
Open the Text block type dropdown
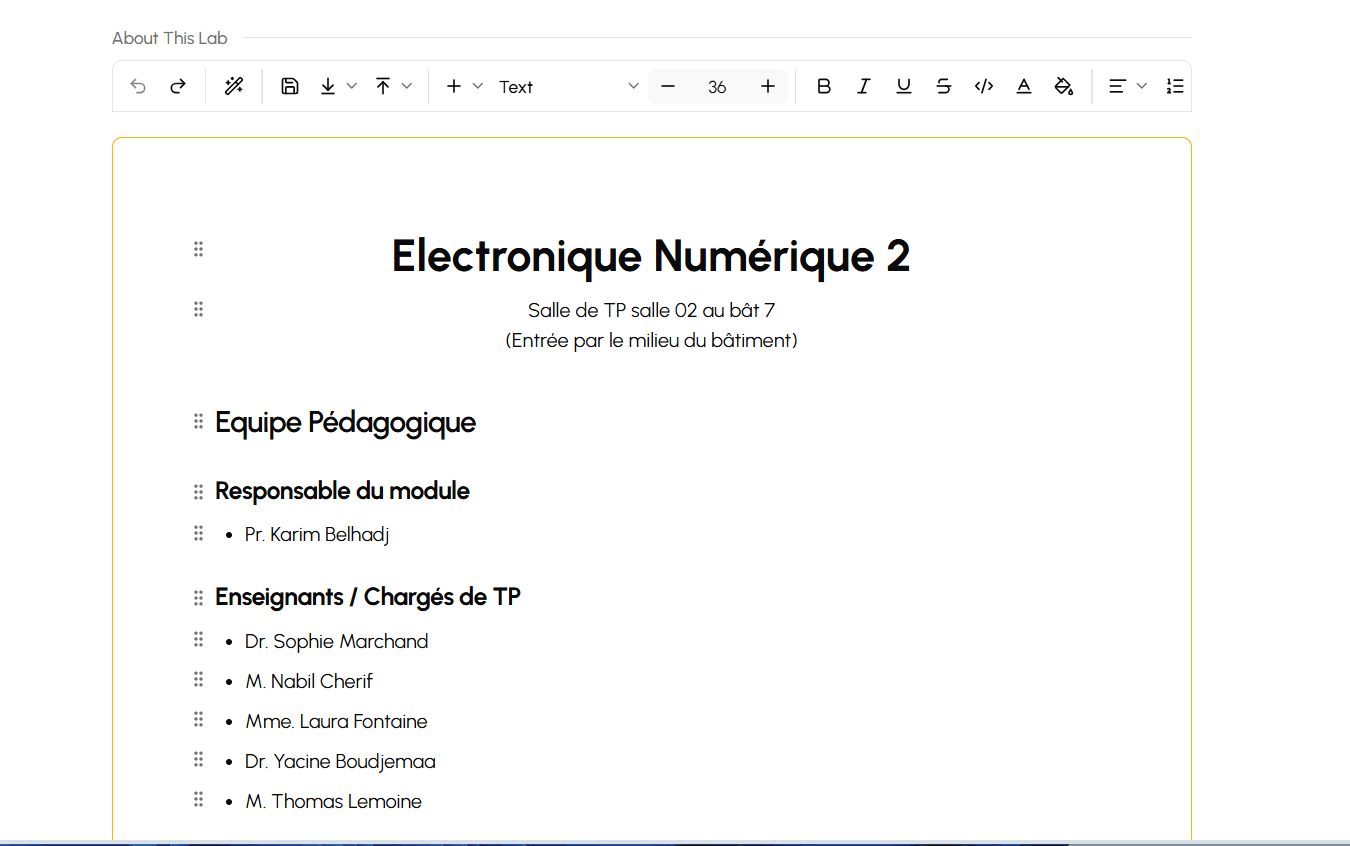click(569, 87)
